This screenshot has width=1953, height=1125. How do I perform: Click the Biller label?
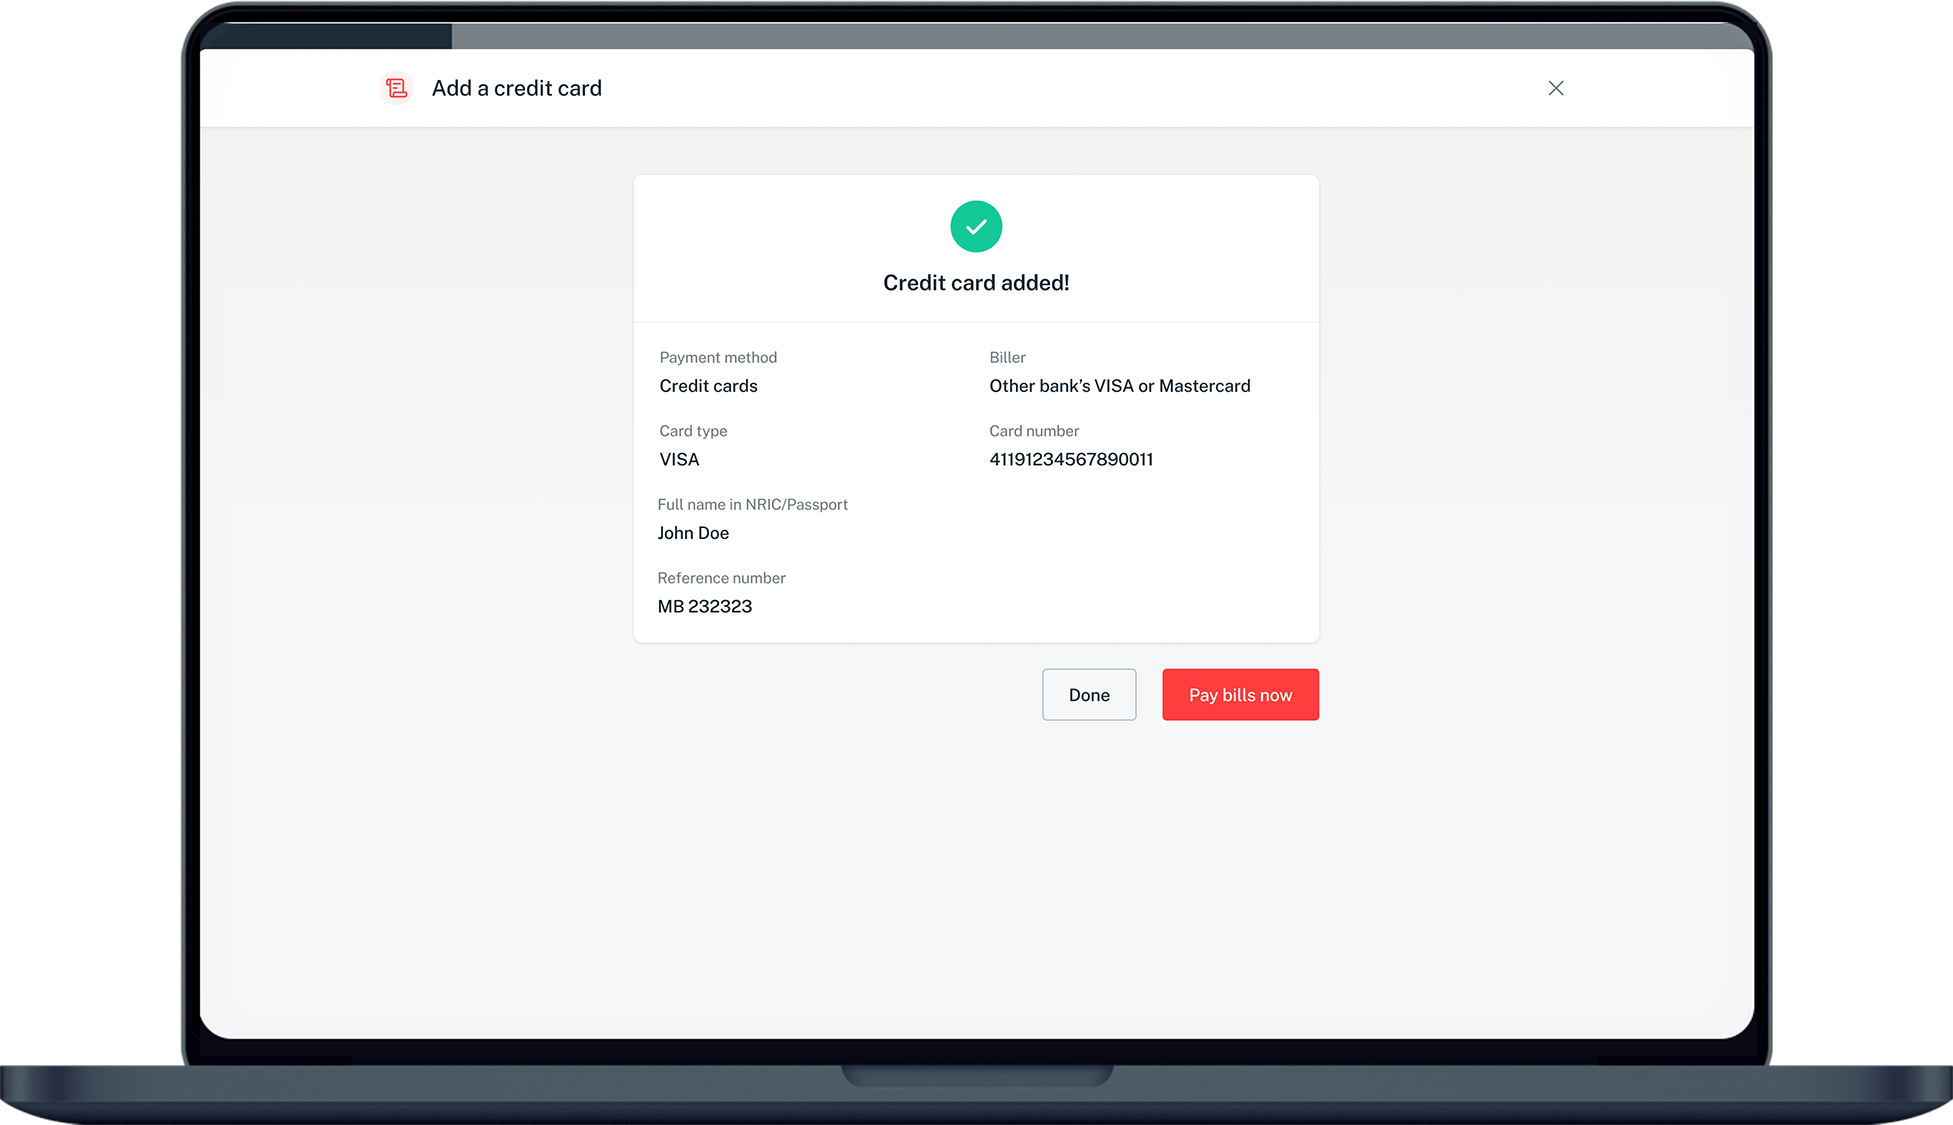[x=1007, y=358]
